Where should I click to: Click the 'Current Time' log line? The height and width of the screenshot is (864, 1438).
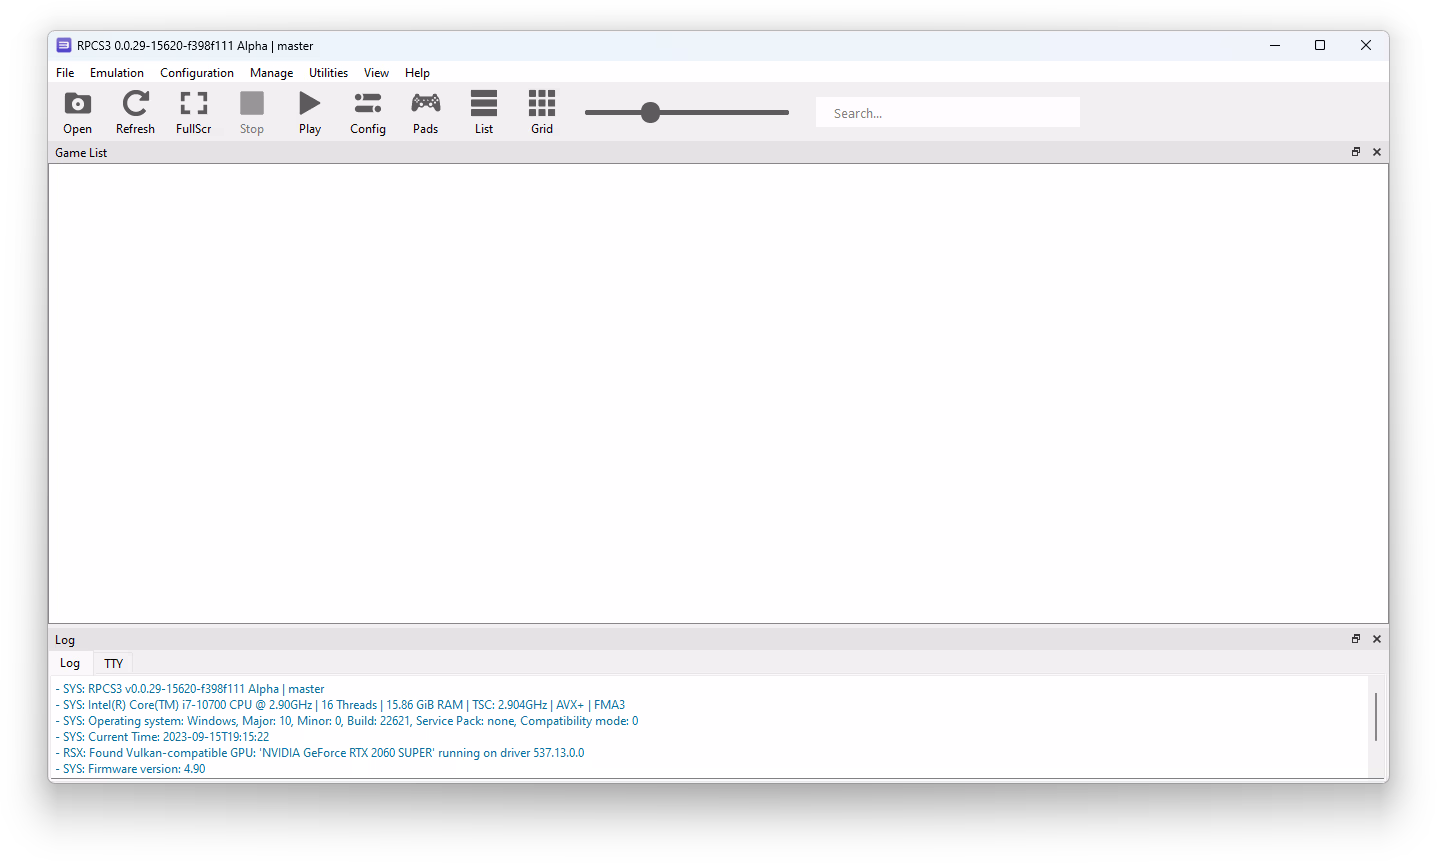(x=162, y=737)
